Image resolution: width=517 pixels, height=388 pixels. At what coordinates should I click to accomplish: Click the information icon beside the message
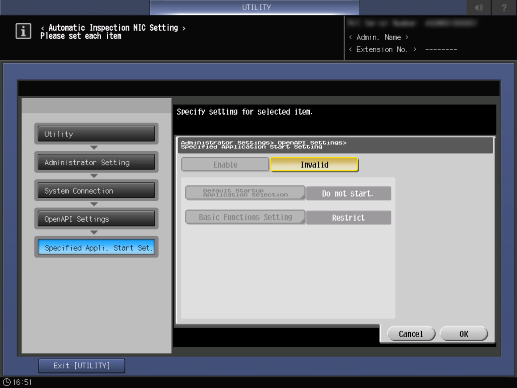tap(23, 31)
